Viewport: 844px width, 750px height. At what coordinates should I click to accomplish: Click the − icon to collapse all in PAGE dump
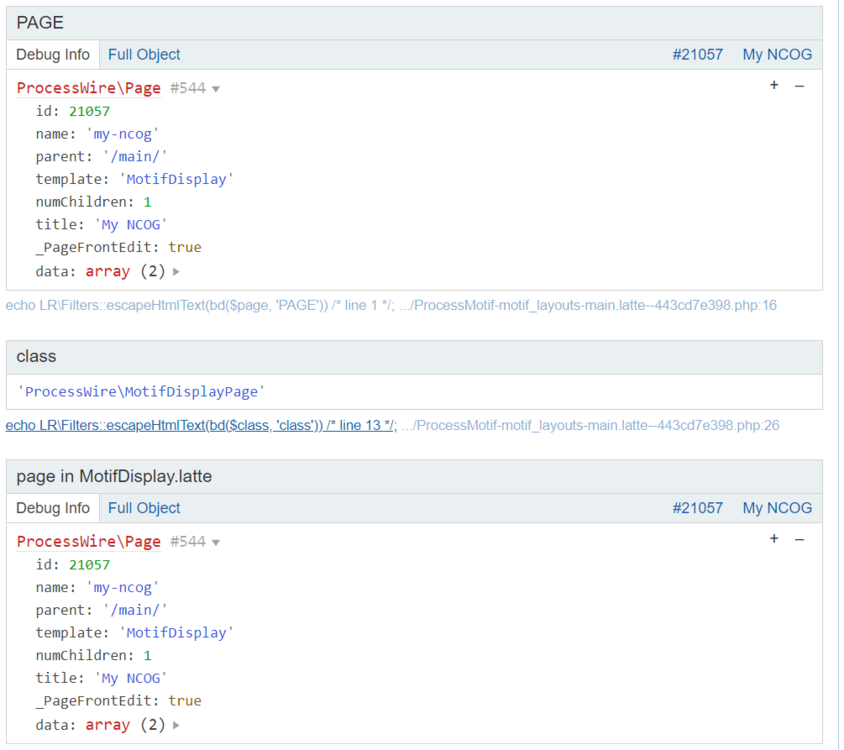tap(797, 85)
